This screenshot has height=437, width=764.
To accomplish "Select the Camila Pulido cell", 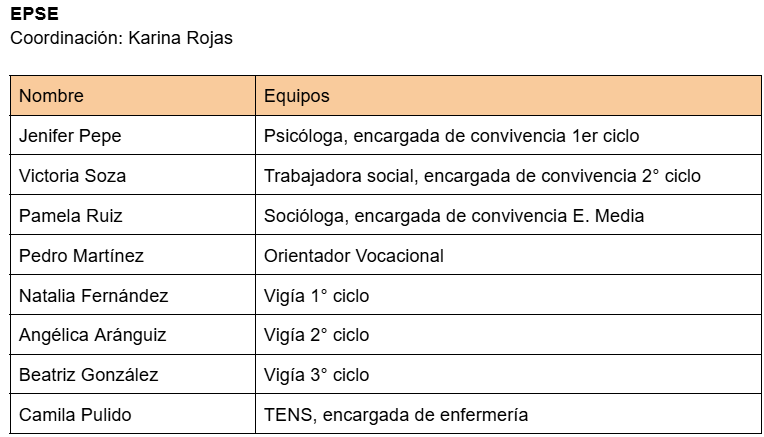I will click(75, 414).
